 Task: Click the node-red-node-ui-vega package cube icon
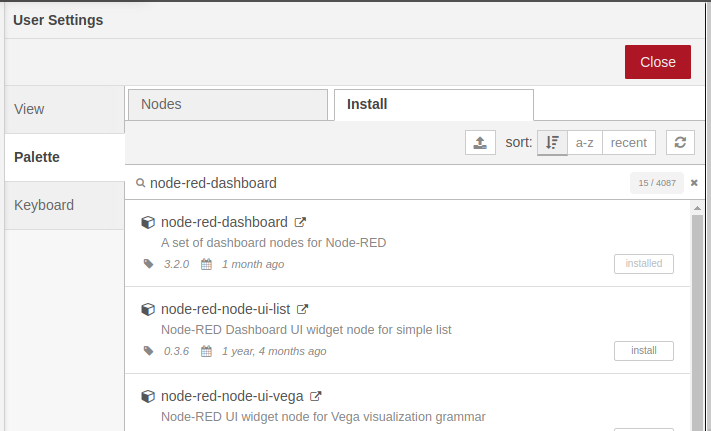[148, 396]
